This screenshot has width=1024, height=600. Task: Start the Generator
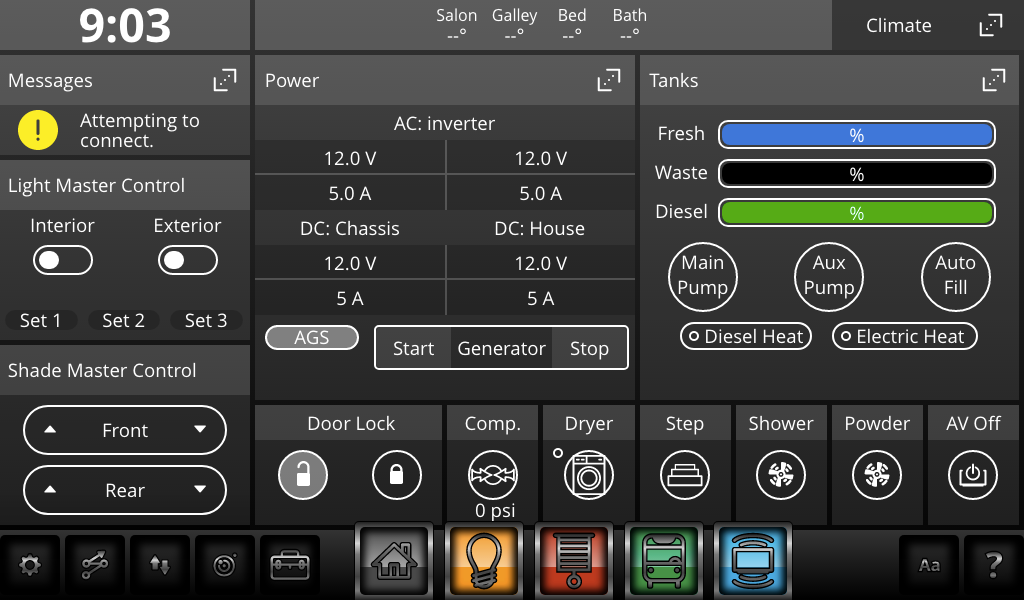point(413,348)
